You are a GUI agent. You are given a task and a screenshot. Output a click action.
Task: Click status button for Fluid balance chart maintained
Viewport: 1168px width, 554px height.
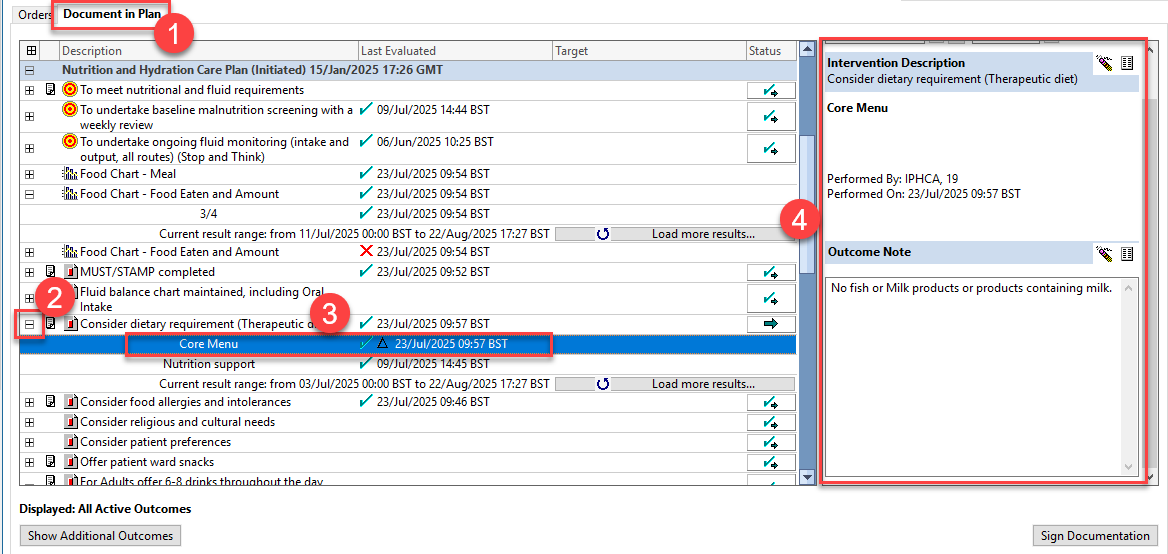(x=771, y=299)
